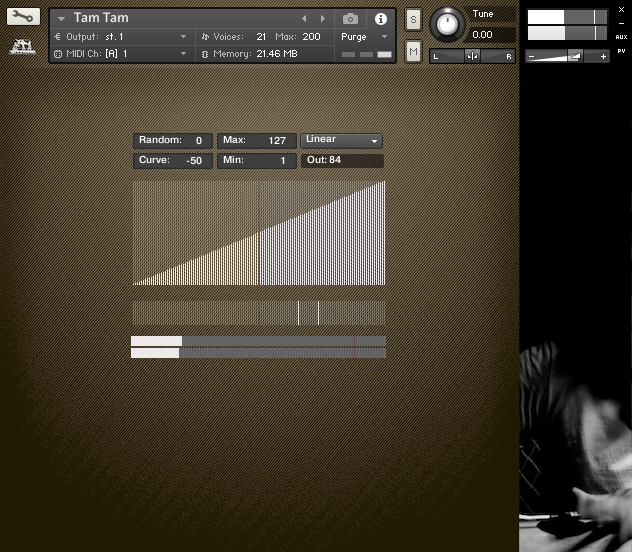Open the Tam Tam instrument name menu
The height and width of the screenshot is (552, 632).
point(62,19)
